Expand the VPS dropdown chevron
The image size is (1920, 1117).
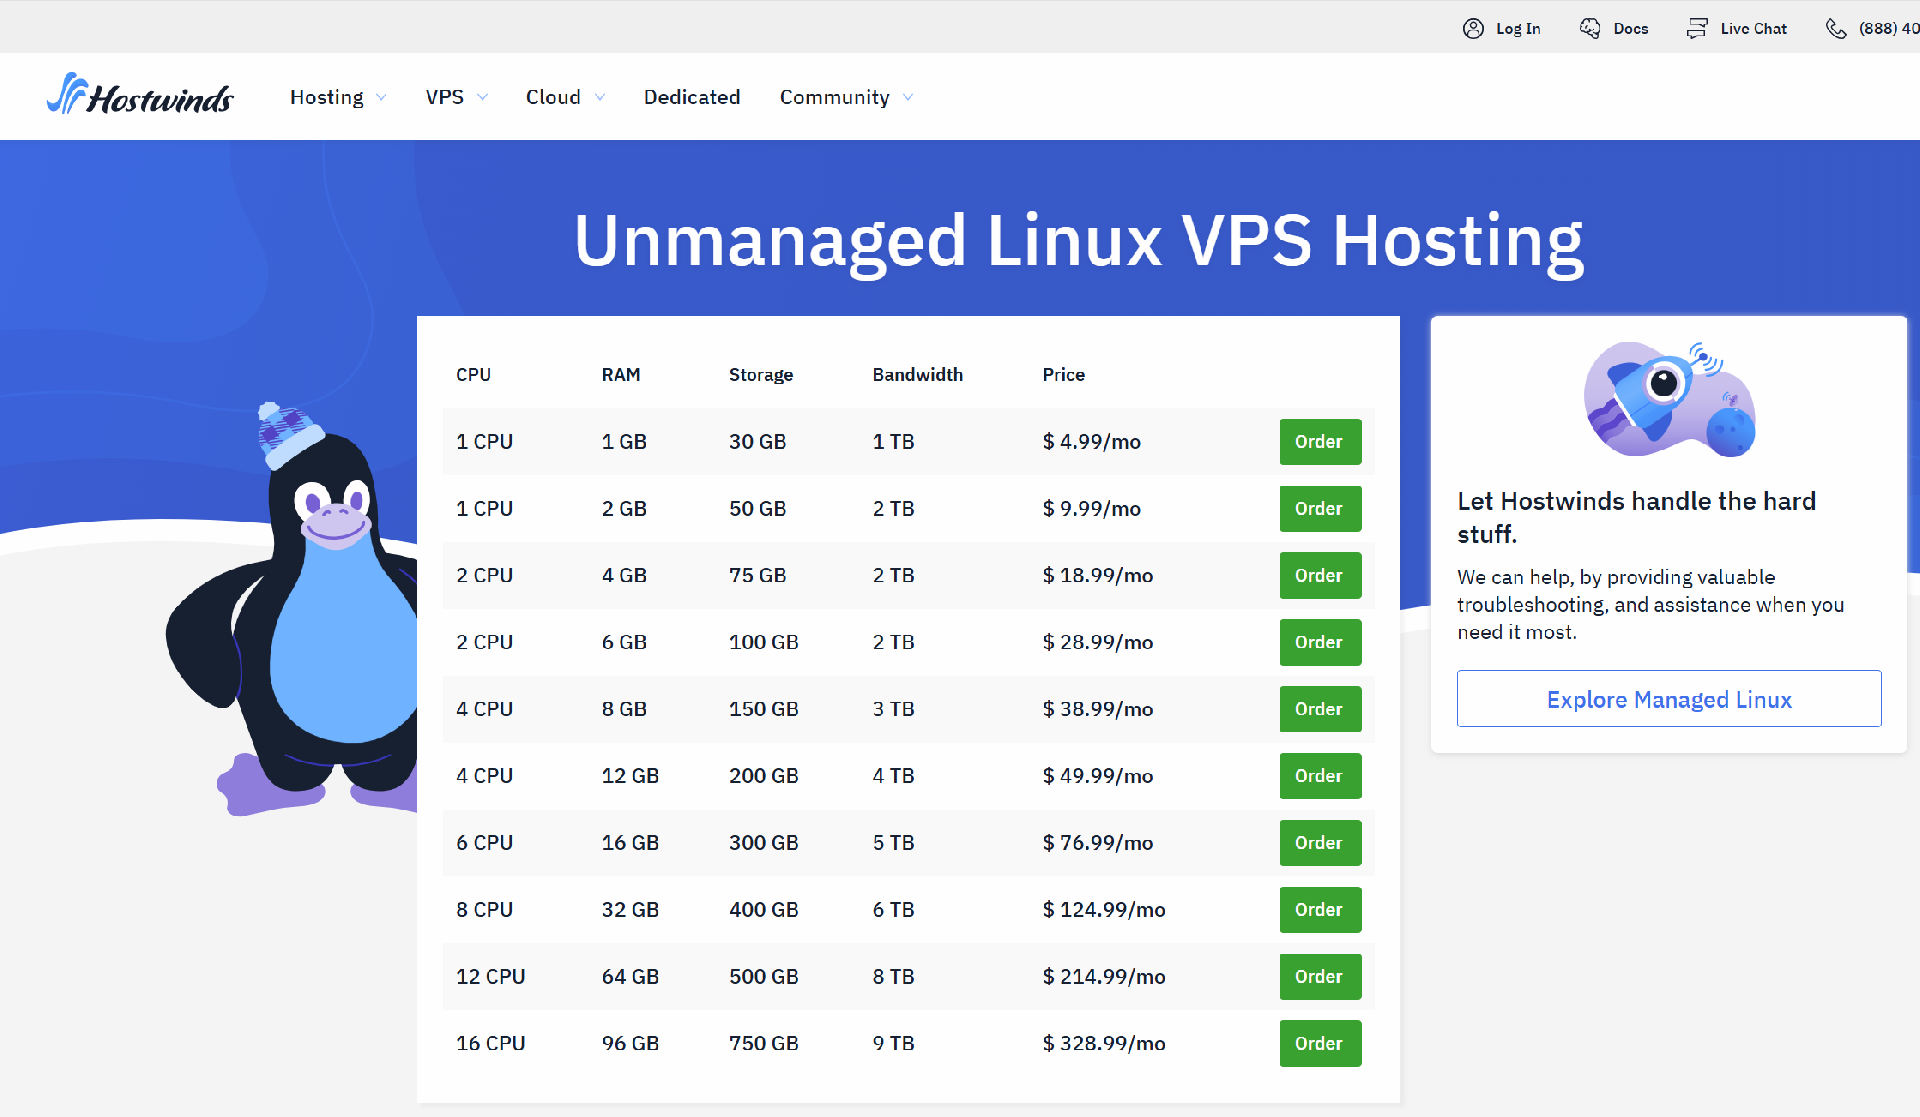(x=483, y=97)
